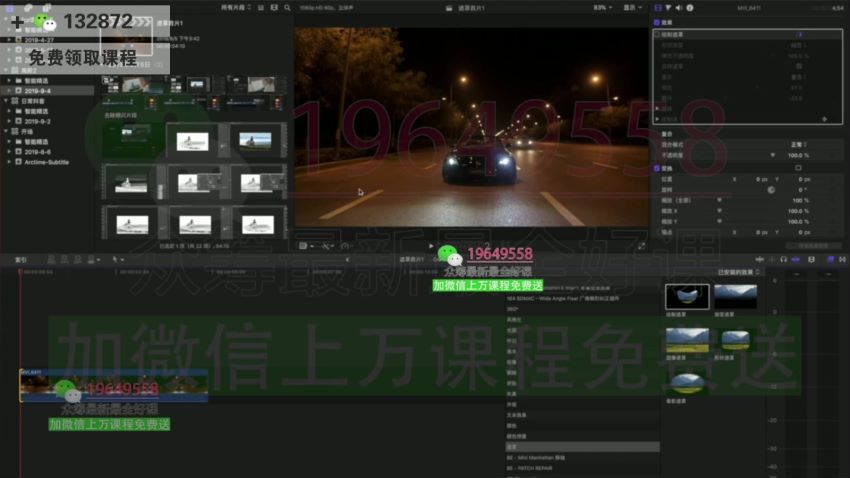Open the timeline tool selector arrow dropdown
850x478 pixels.
[118, 260]
